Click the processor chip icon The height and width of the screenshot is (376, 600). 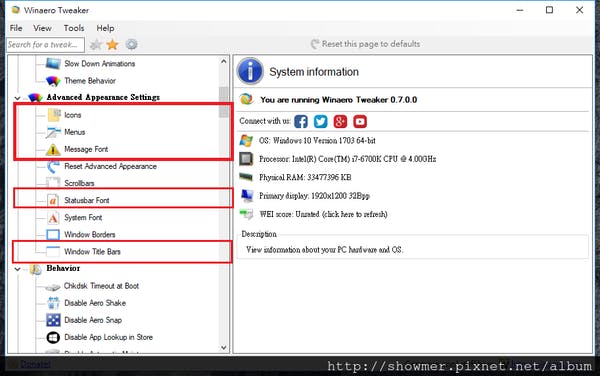click(246, 159)
